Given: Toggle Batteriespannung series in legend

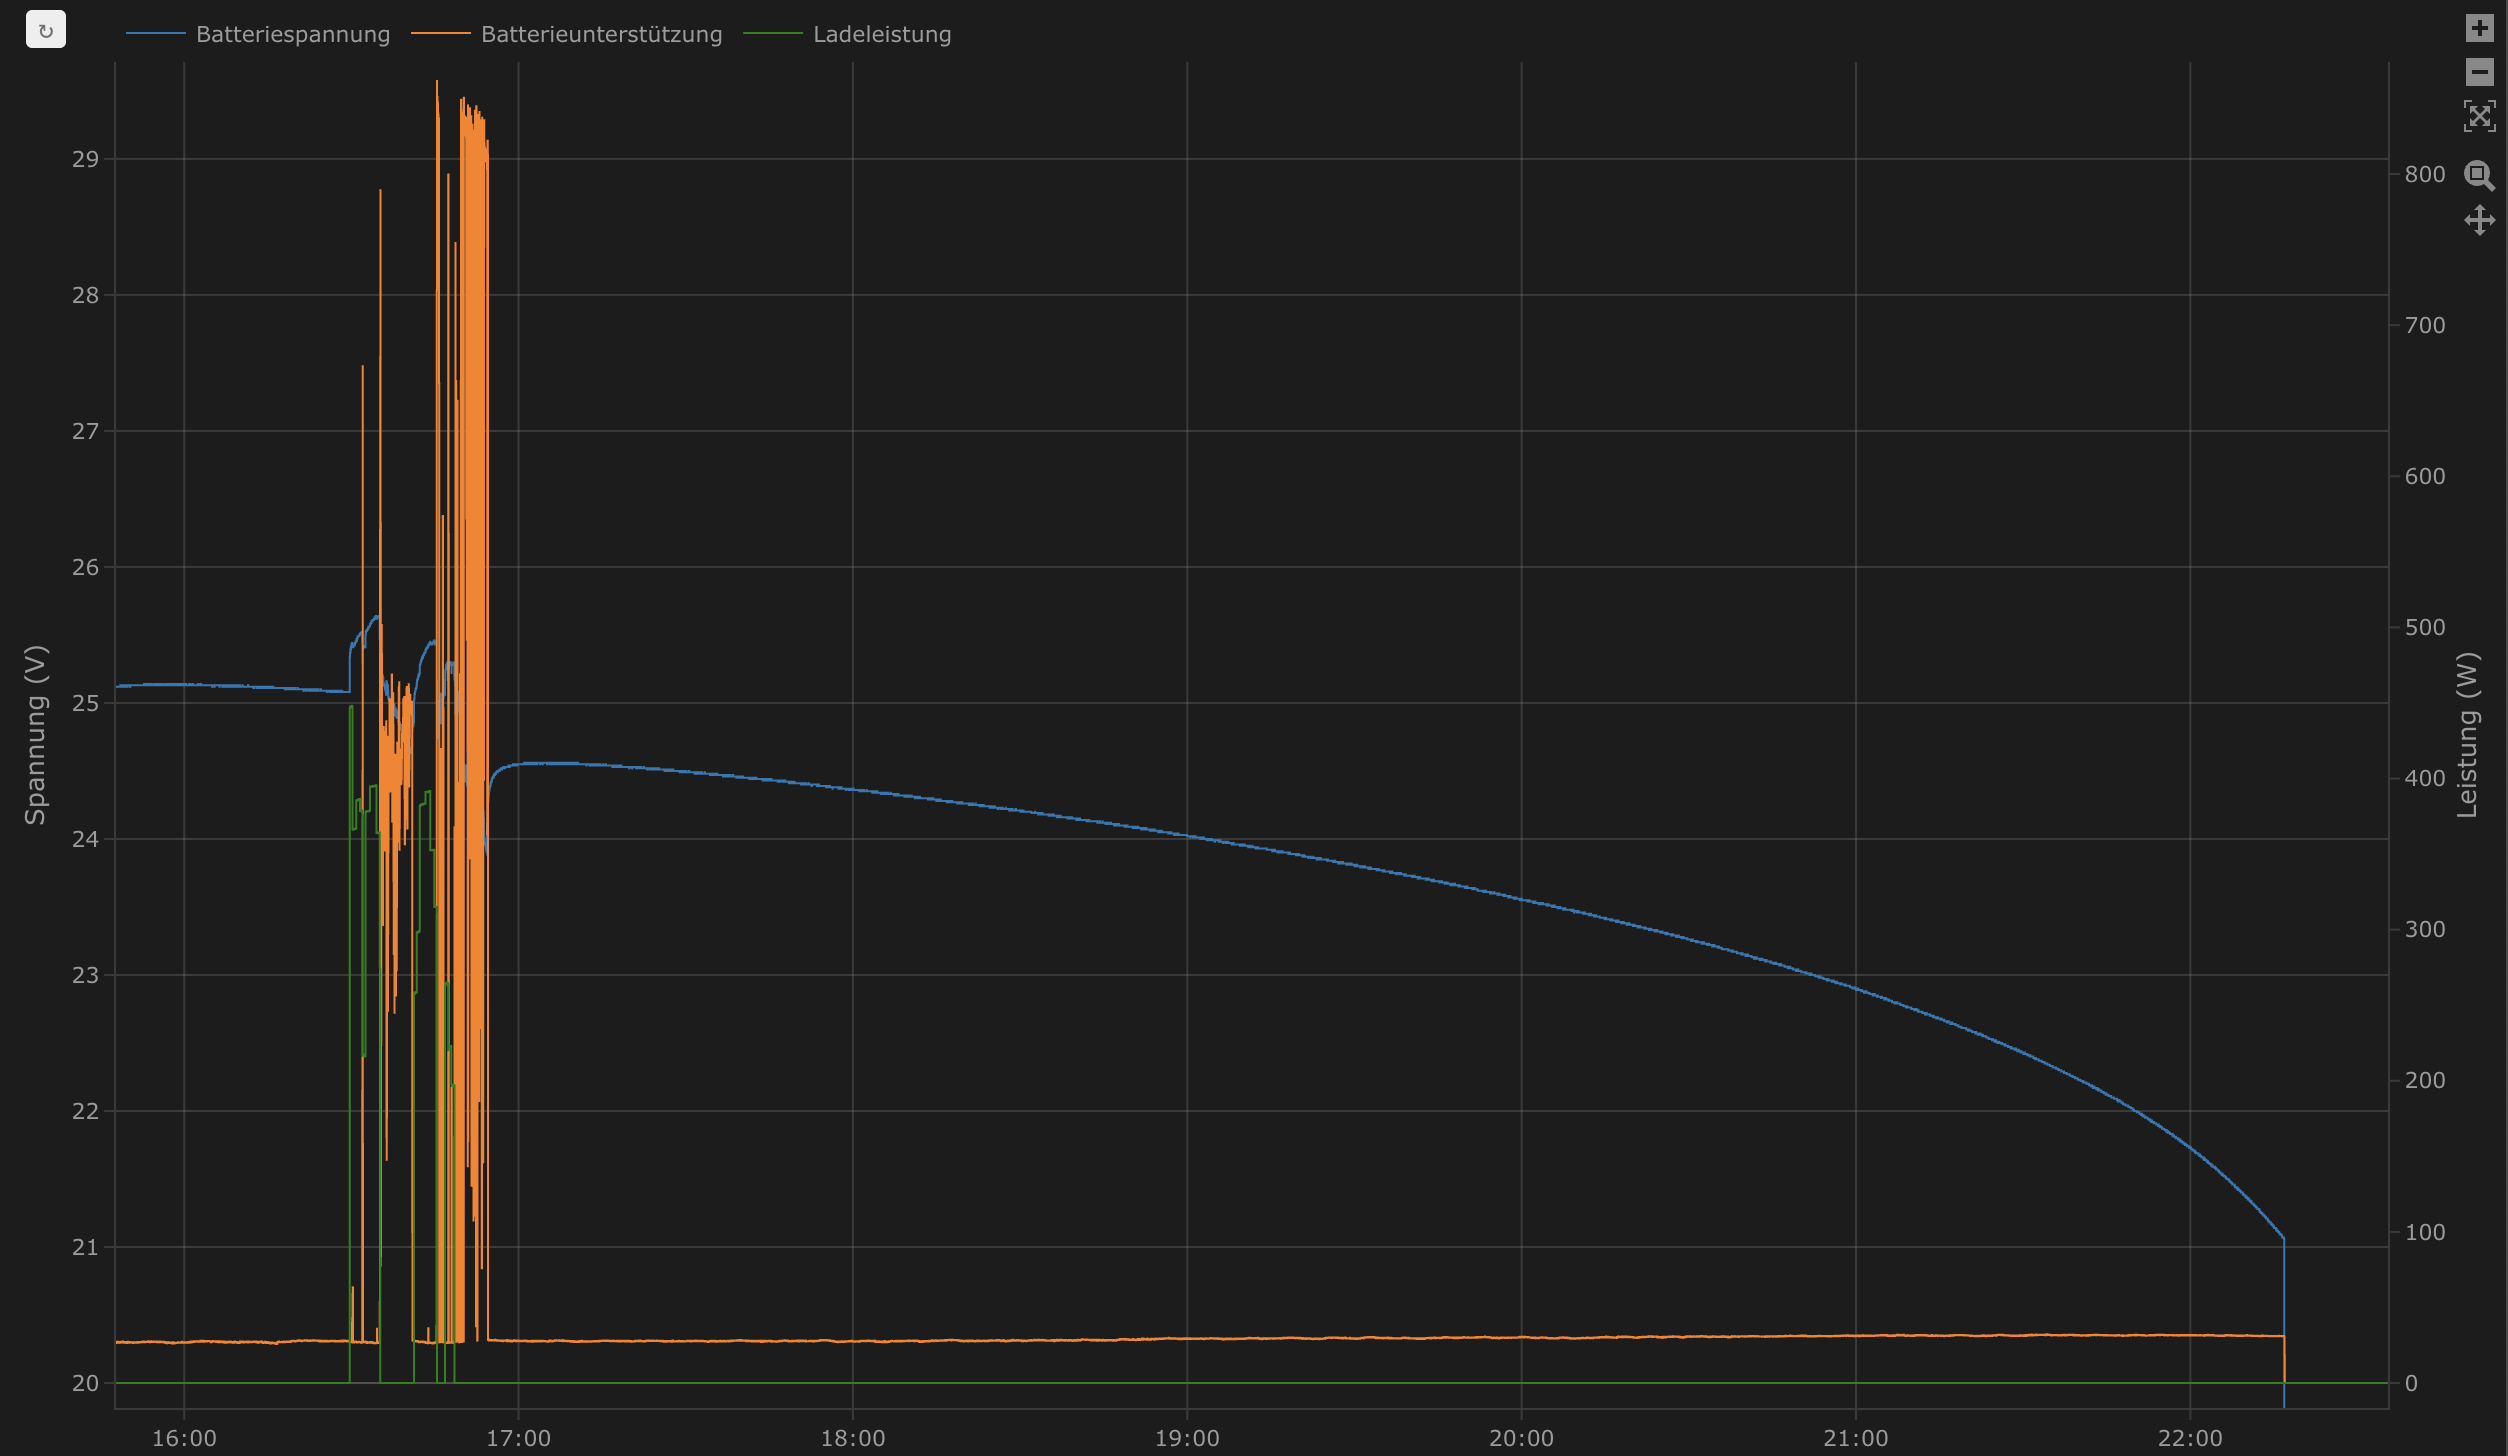Looking at the screenshot, I should [293, 34].
